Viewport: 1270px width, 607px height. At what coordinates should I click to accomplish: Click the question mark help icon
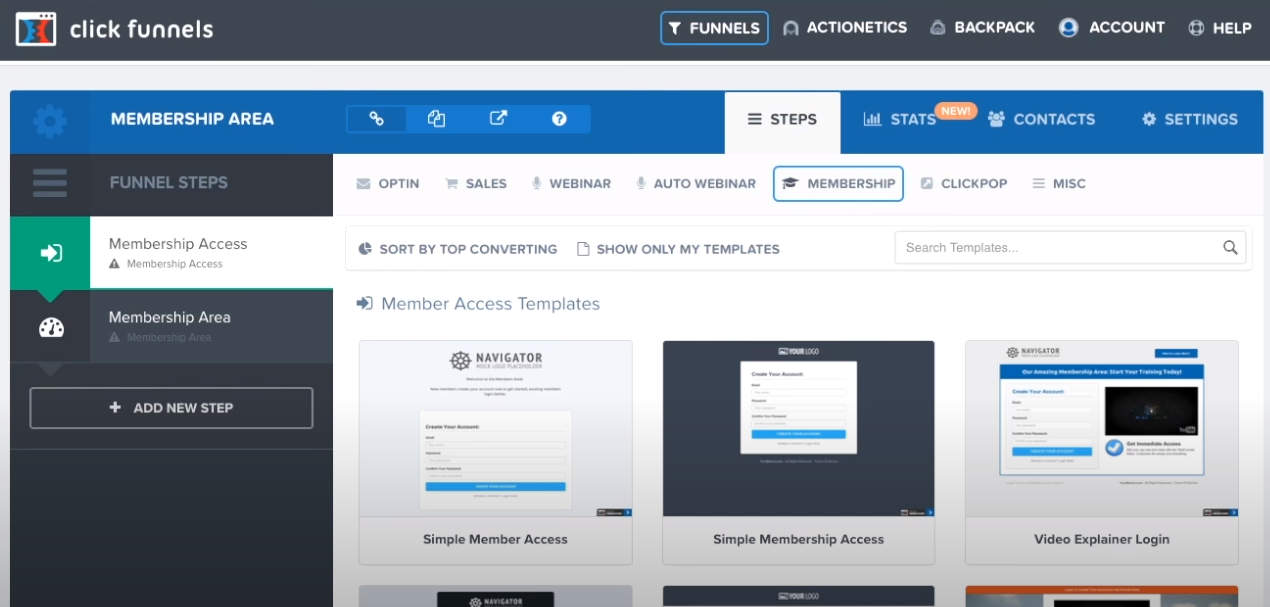(x=559, y=119)
